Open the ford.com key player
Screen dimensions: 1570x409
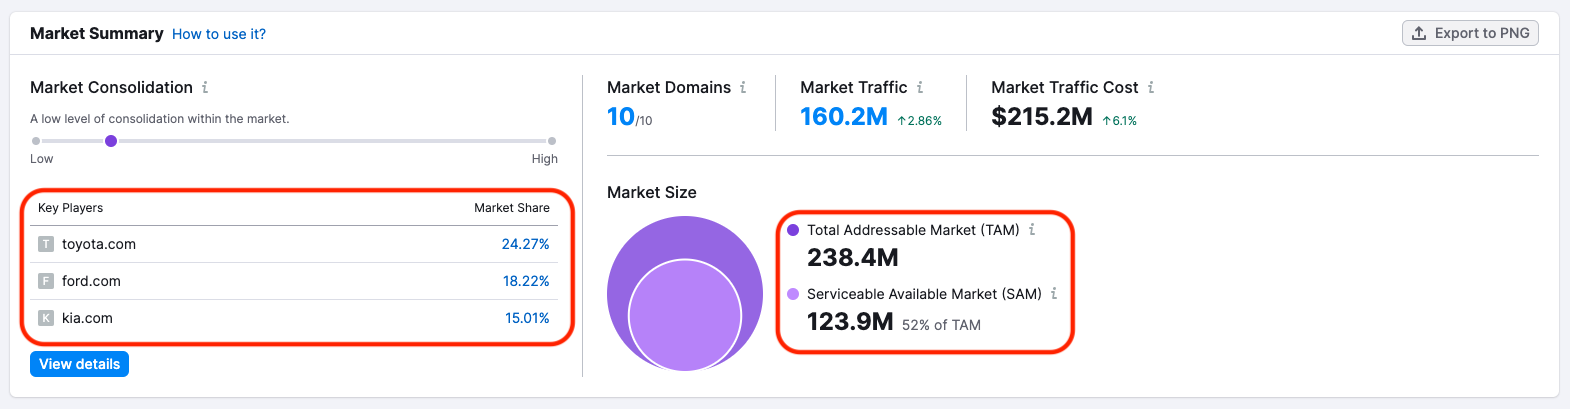coord(91,281)
